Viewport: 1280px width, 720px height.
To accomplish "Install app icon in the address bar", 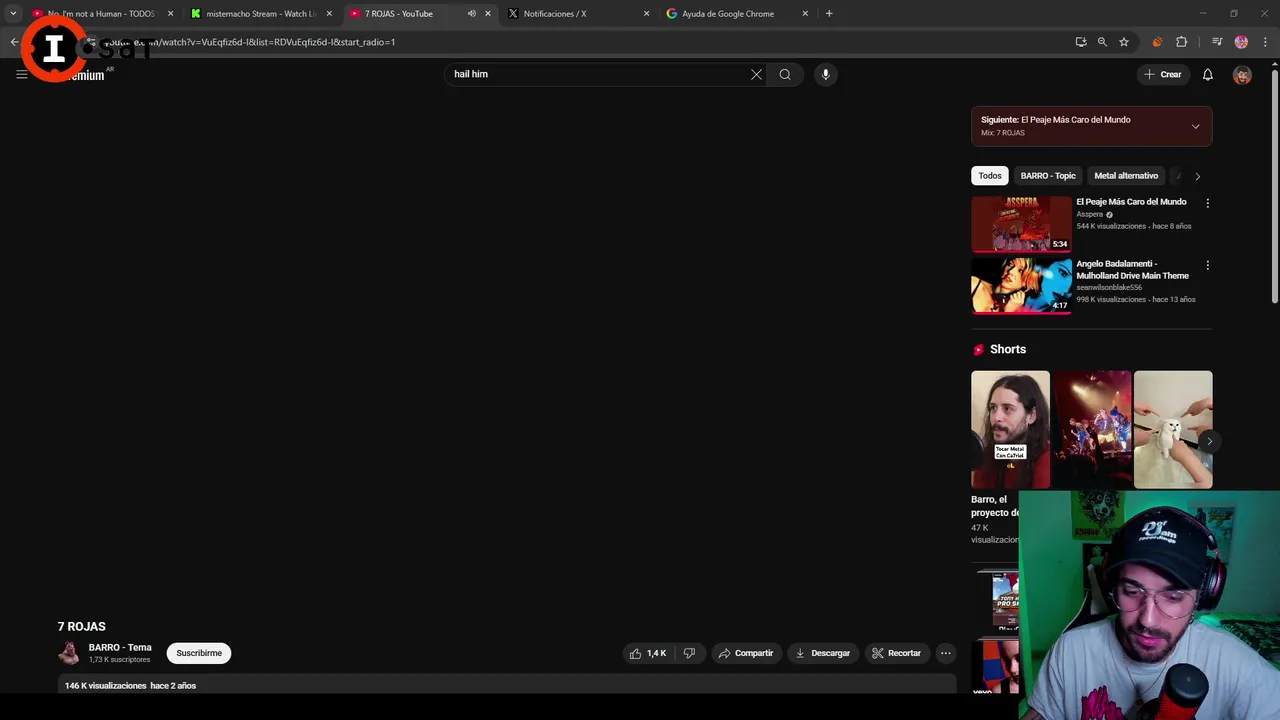I will [x=1080, y=42].
